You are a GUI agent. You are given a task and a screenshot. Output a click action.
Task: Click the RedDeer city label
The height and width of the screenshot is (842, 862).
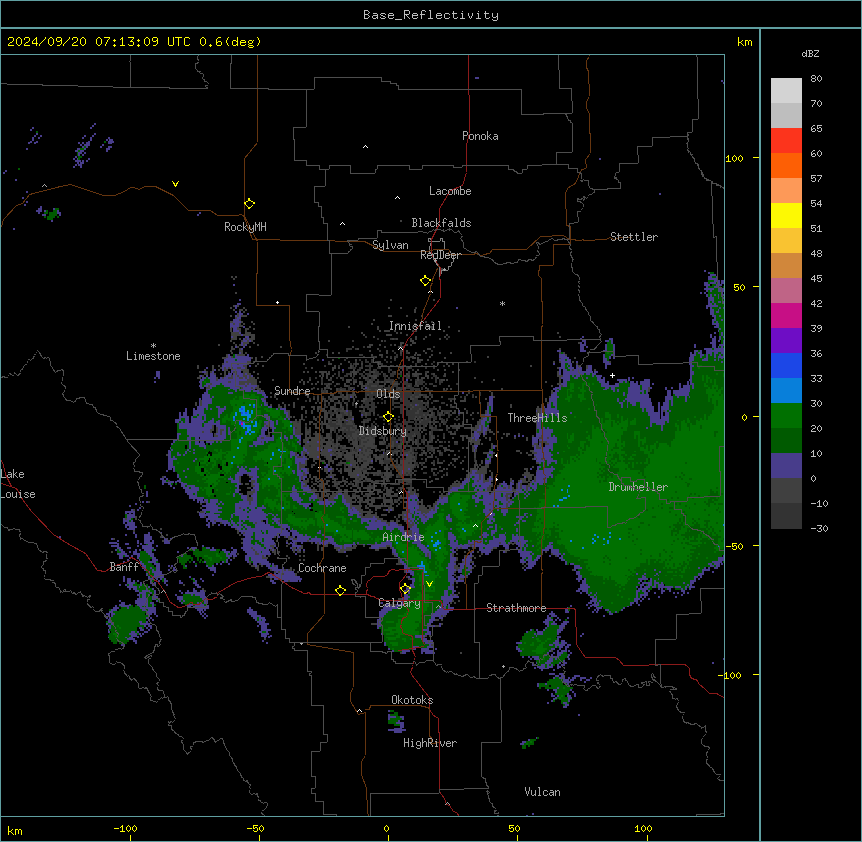pyautogui.click(x=440, y=255)
